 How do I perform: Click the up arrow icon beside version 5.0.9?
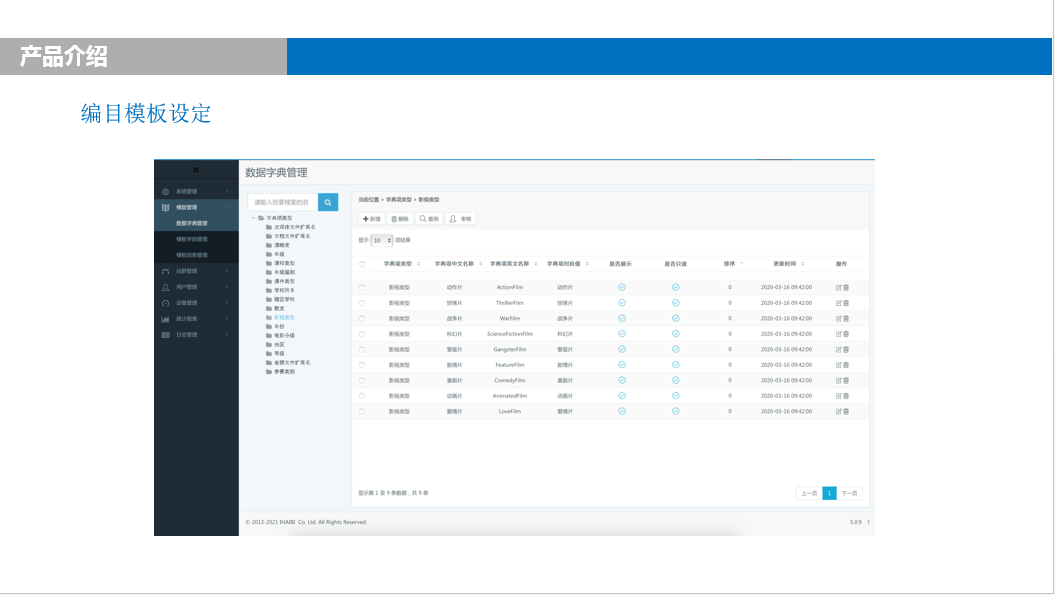point(869,522)
